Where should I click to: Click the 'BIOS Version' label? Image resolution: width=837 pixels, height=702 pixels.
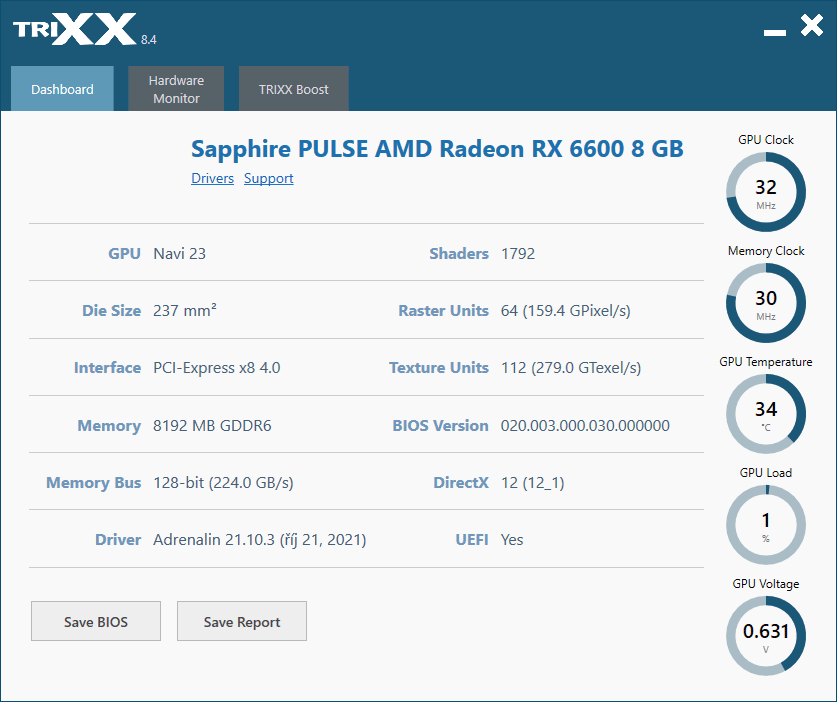tap(440, 425)
